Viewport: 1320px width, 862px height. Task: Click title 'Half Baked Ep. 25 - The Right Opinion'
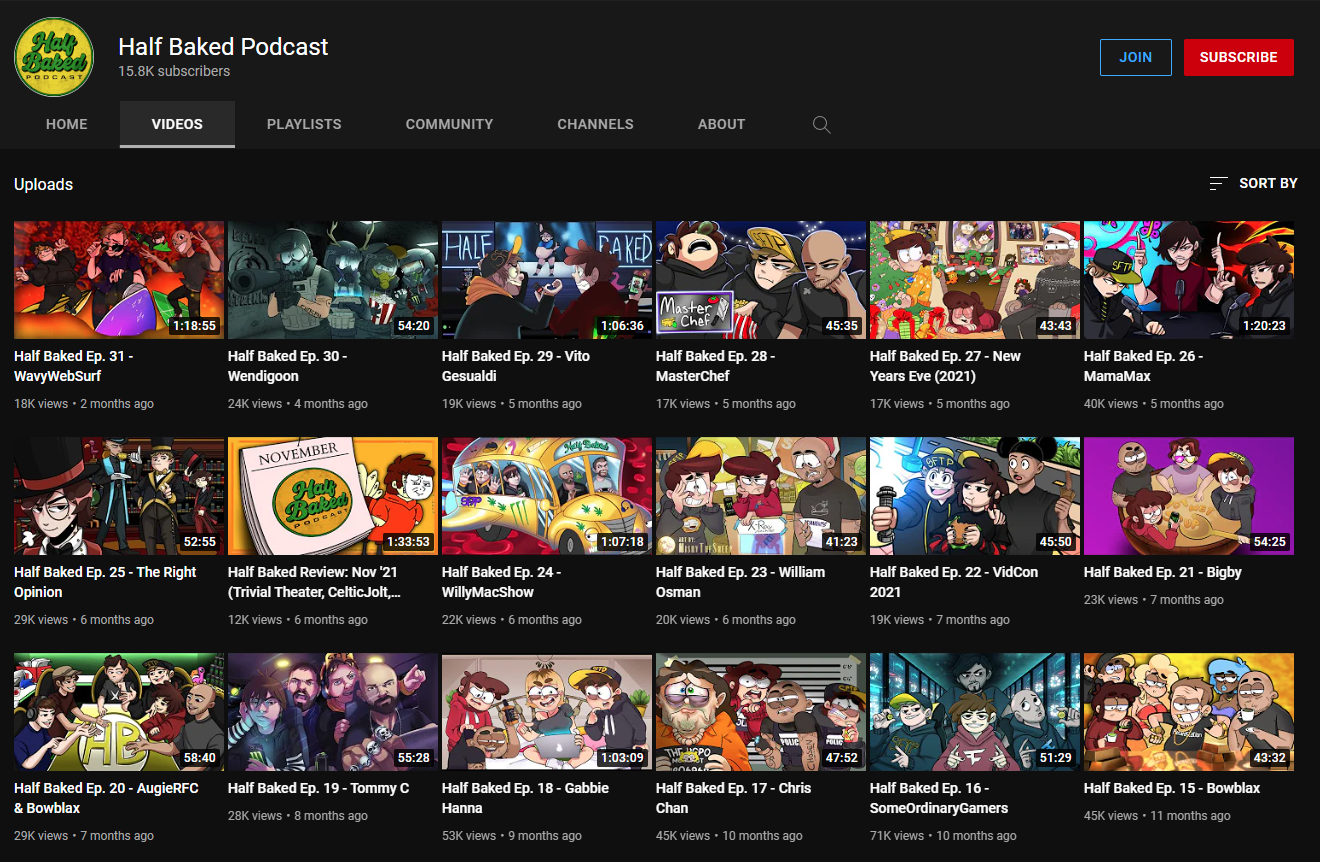click(x=105, y=582)
